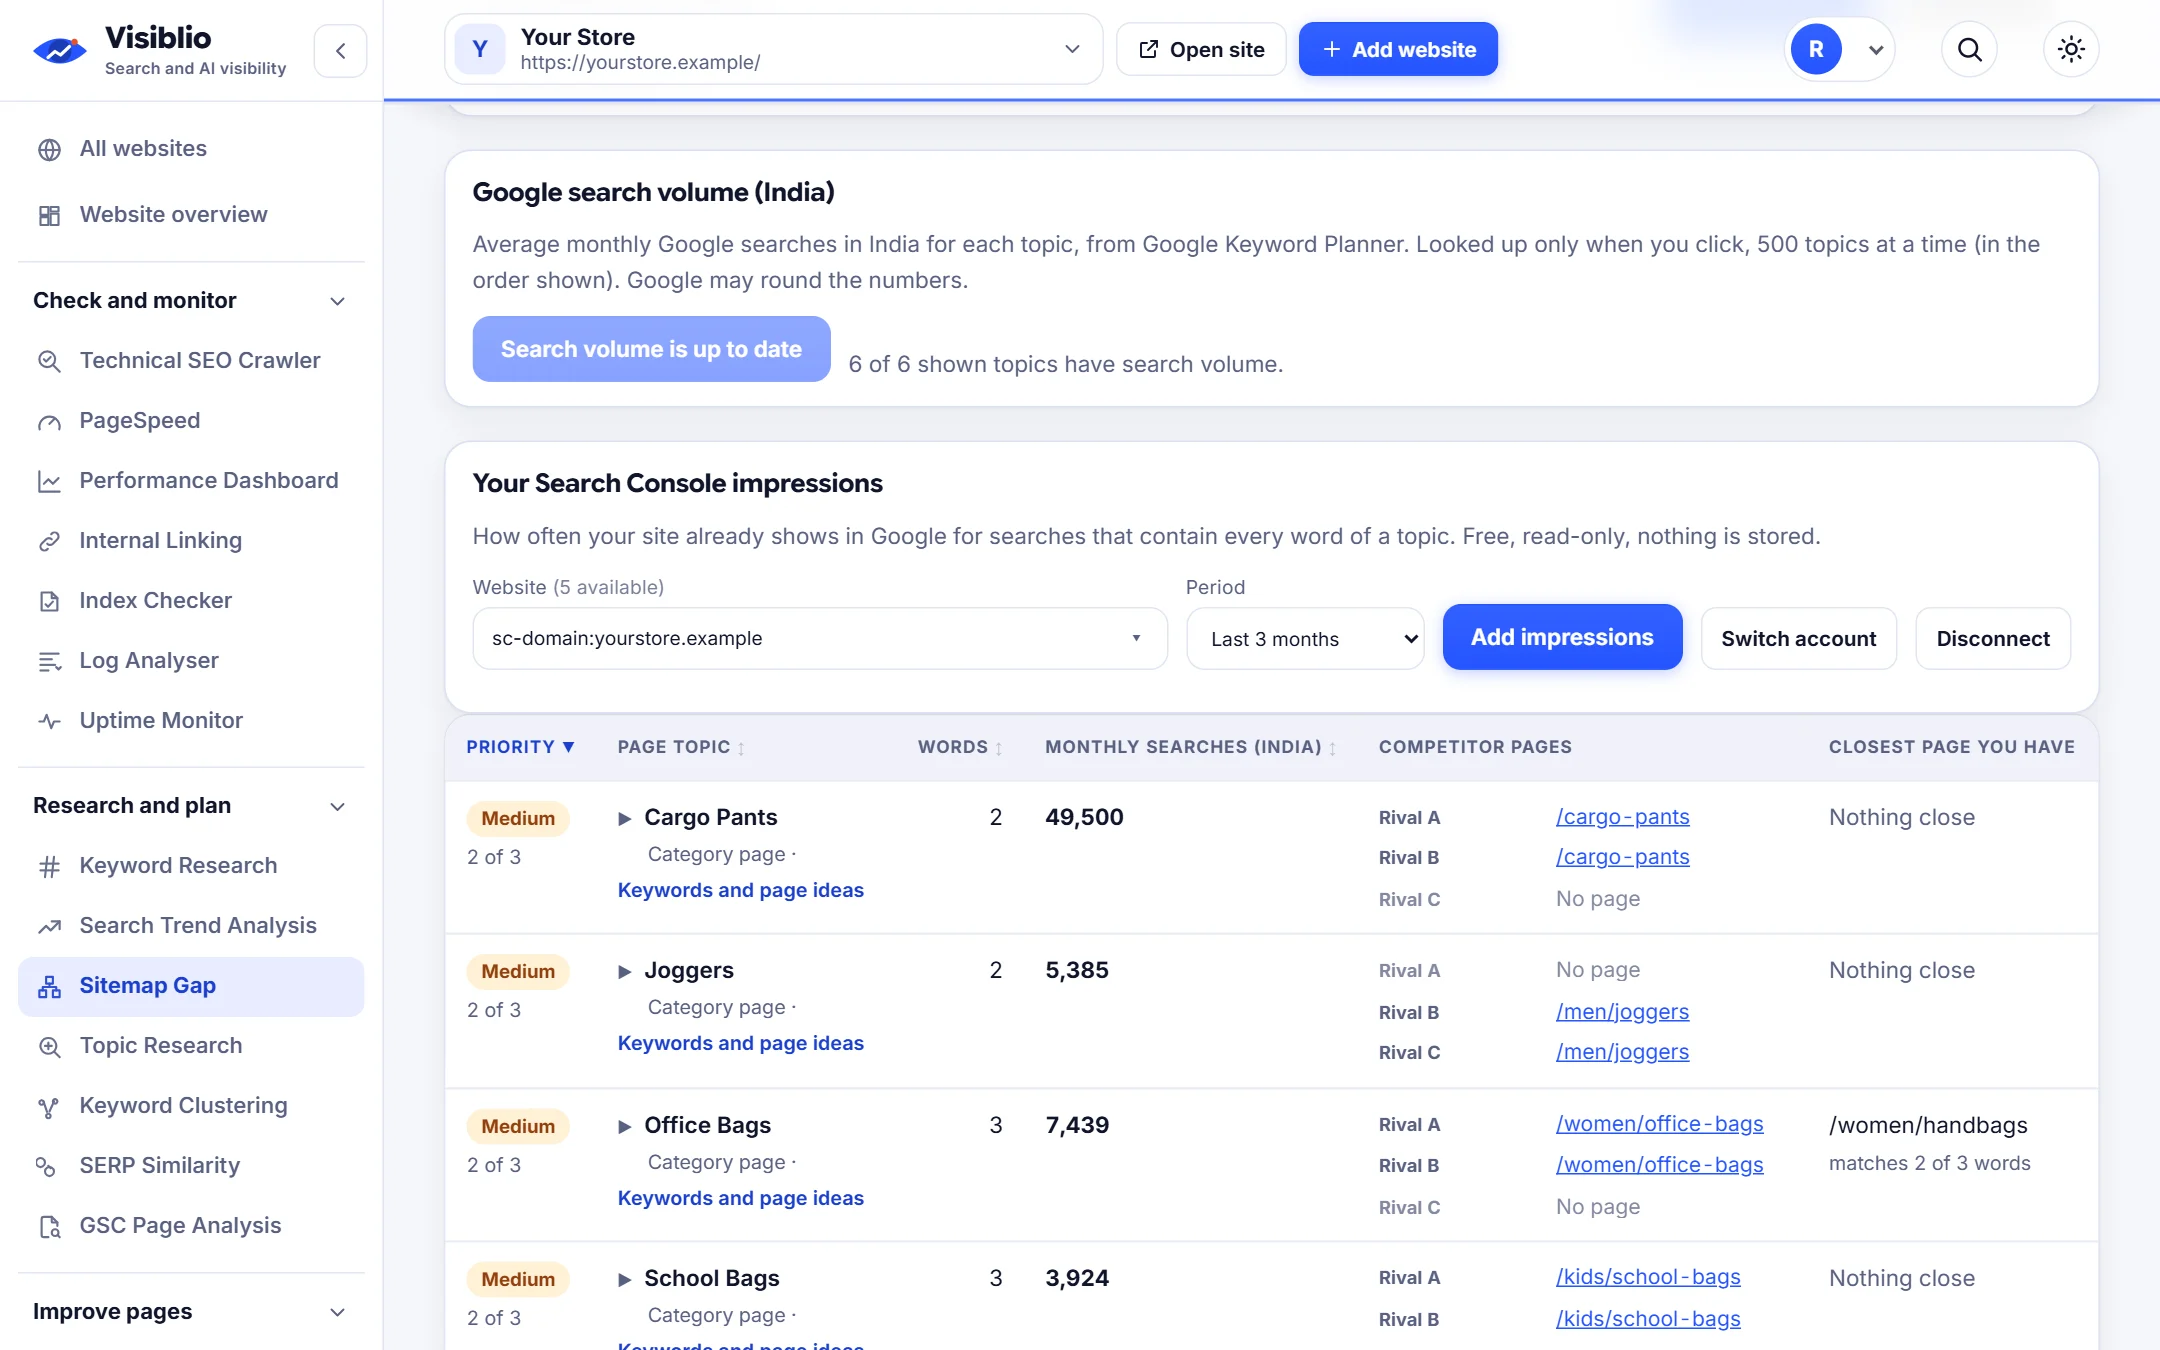
Task: Click the PageSpeed gauge icon
Action: (49, 422)
